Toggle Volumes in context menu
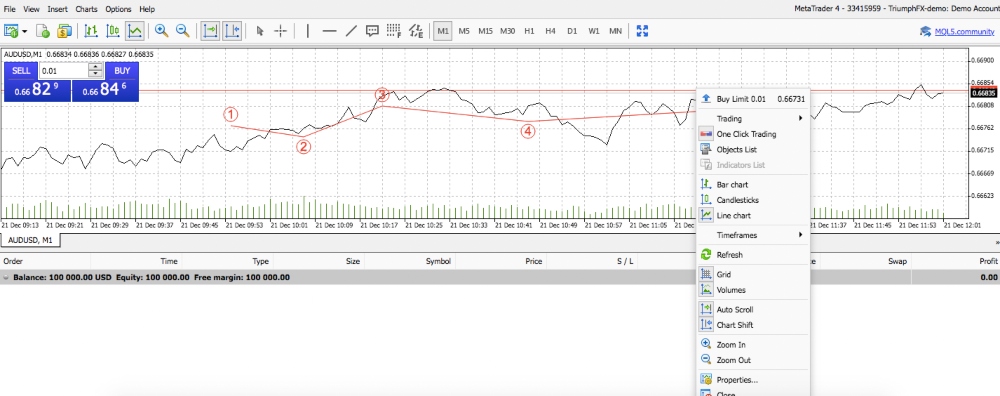This screenshot has width=1000, height=396. 753,290
